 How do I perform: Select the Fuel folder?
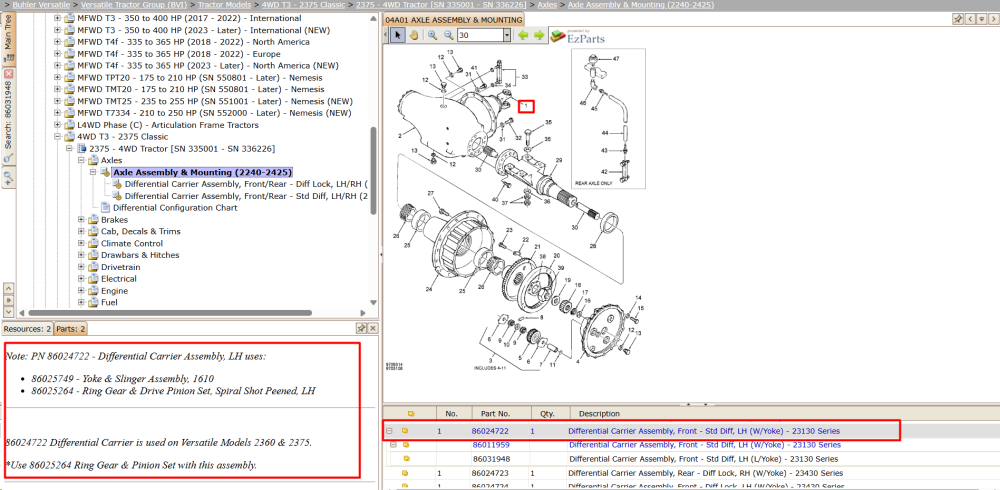coord(109,302)
